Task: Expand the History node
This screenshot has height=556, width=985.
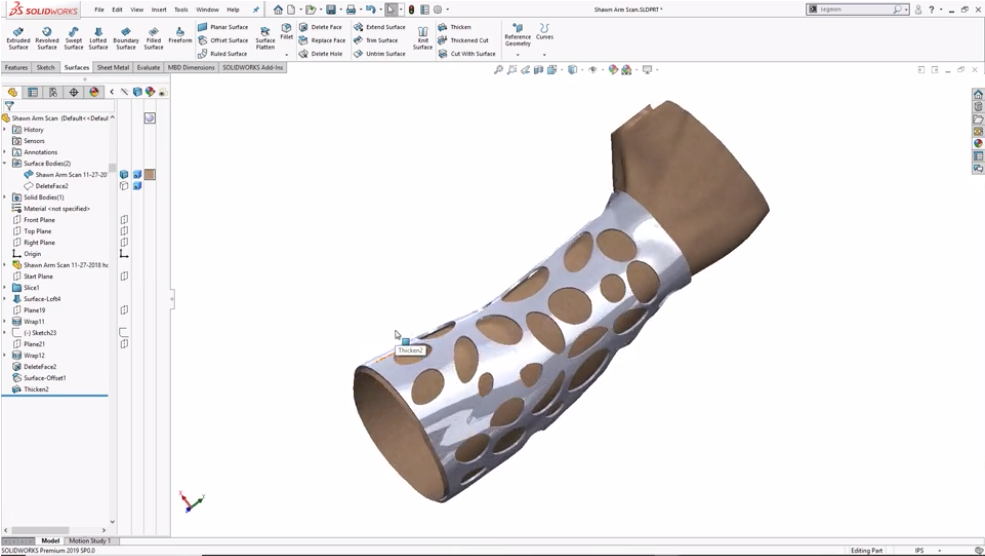Action: [5, 129]
